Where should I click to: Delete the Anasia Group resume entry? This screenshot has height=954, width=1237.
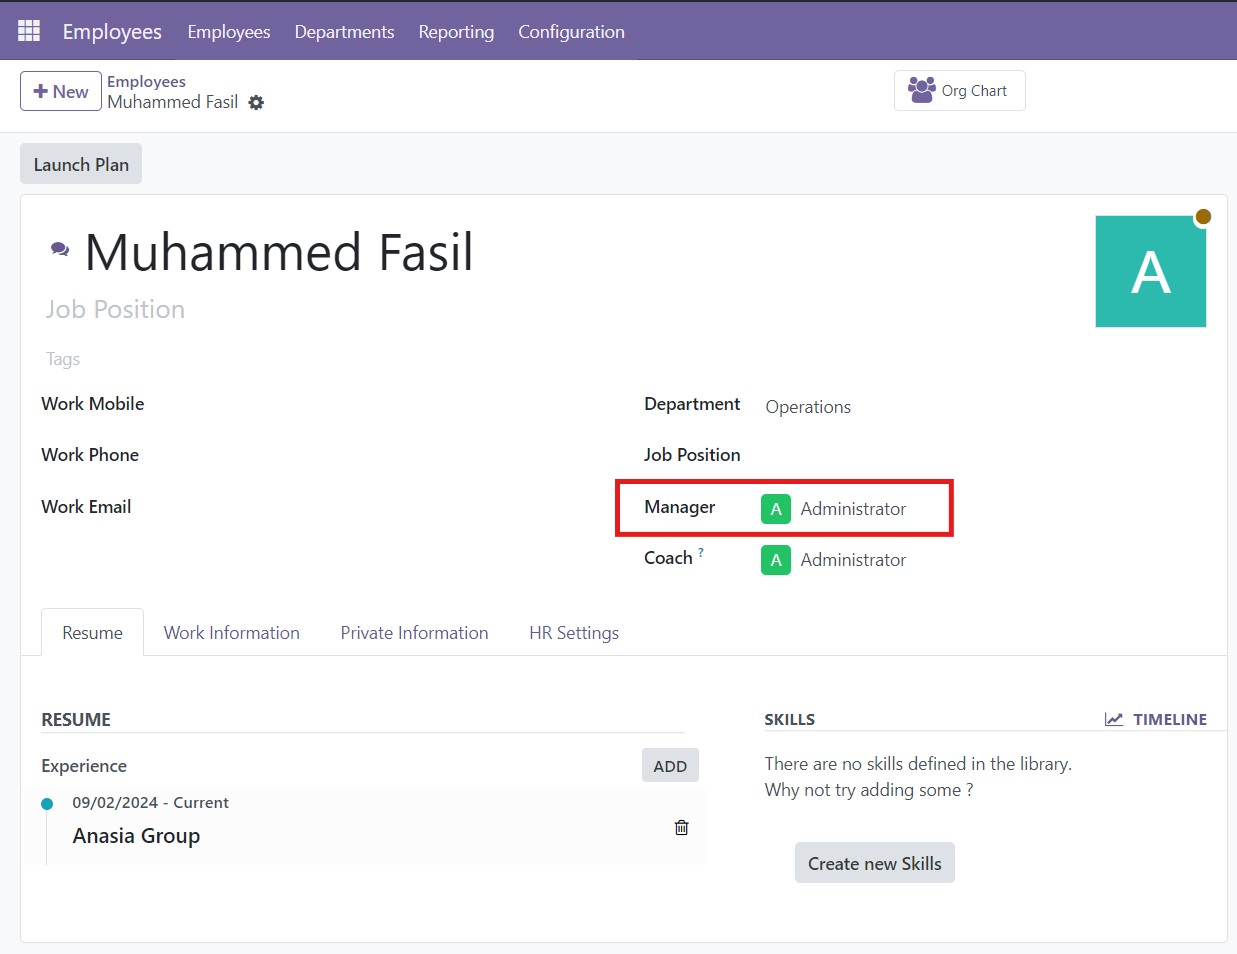point(681,827)
